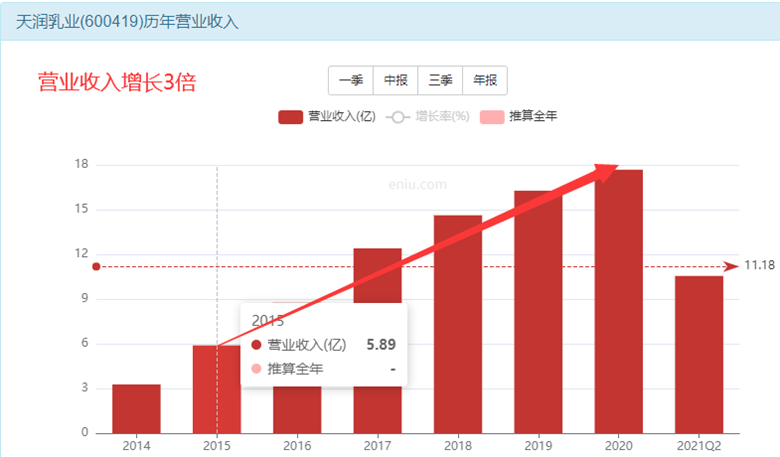780x457 pixels.
Task: Click the 天润乳业(600419)历年营业收入 title
Action: coord(127,22)
